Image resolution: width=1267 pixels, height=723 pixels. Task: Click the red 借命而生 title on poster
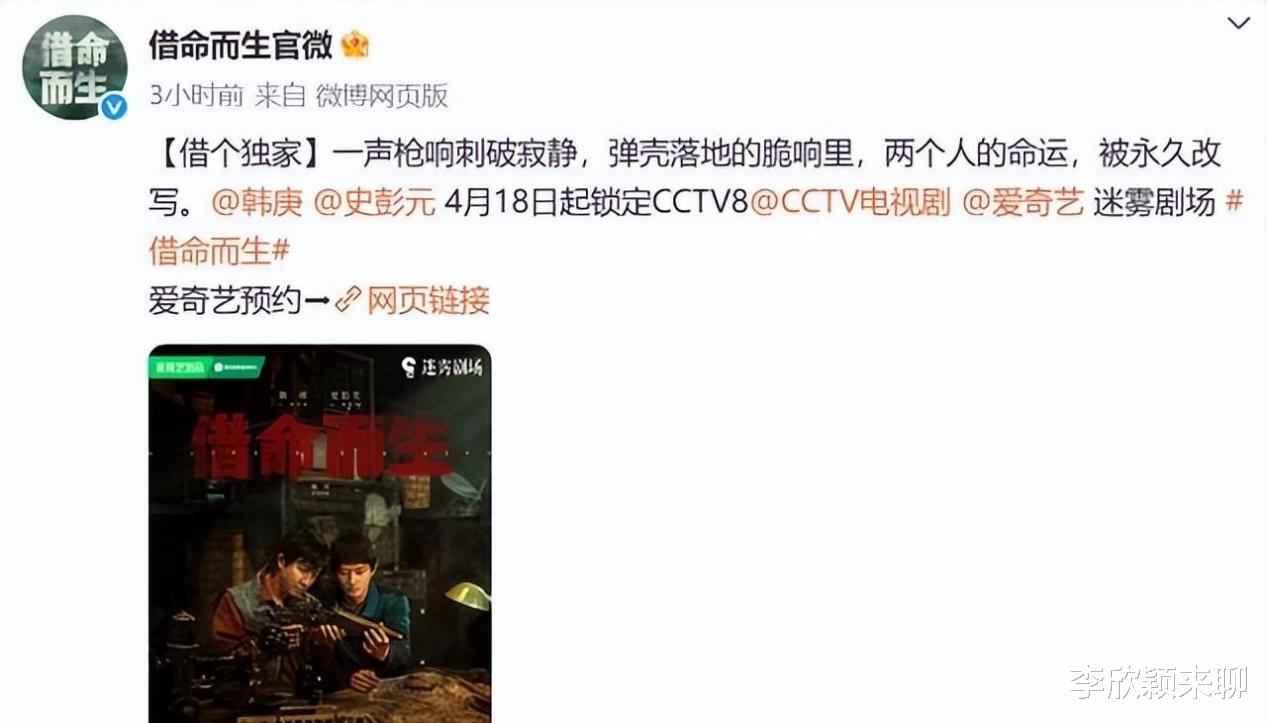click(321, 443)
